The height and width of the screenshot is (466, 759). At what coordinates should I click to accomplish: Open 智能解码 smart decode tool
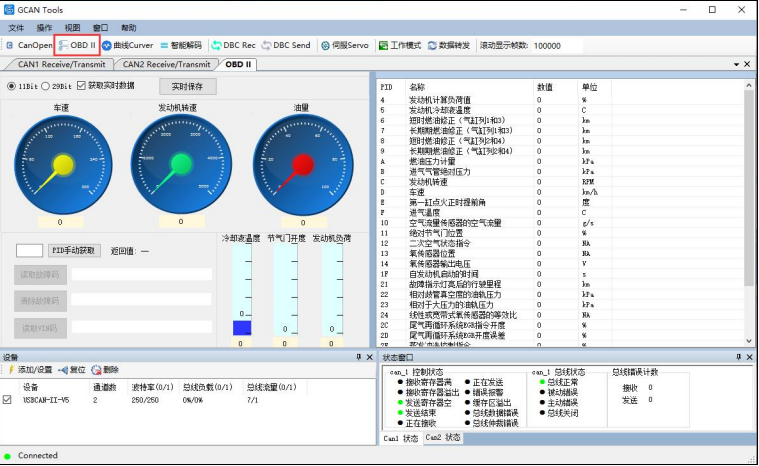click(x=180, y=45)
